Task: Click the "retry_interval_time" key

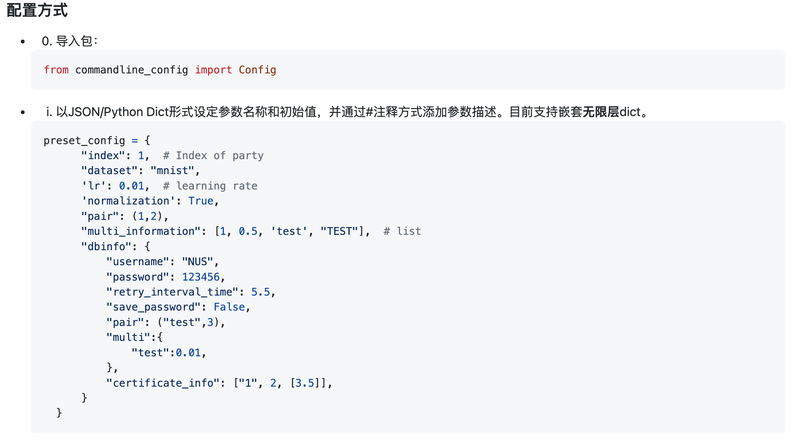Action: 172,292
